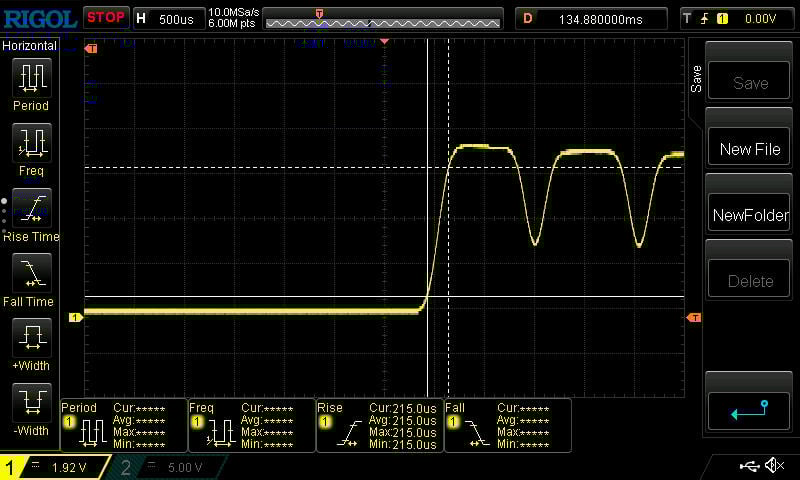Viewport: 800px width, 480px height.
Task: Select channel 2 tab showing 5.00 V
Action: click(168, 466)
